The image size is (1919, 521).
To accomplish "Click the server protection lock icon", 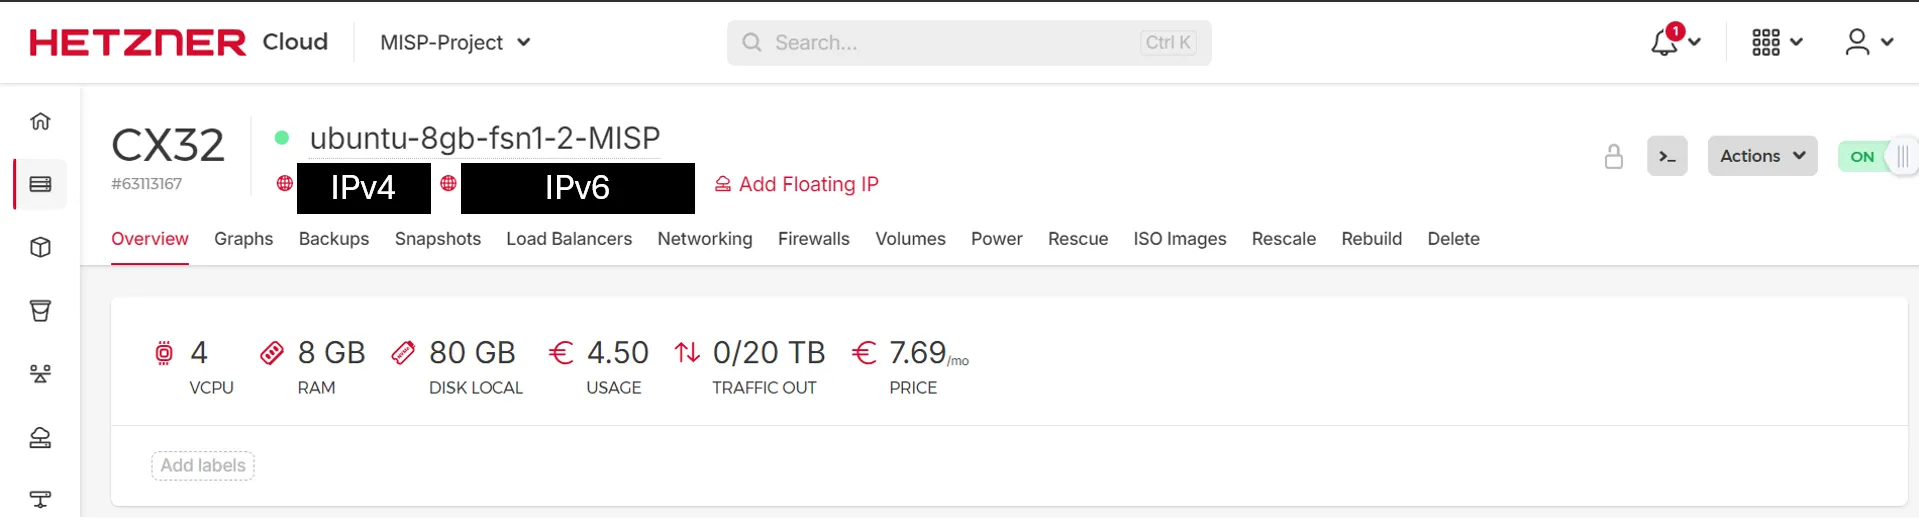I will click(1613, 156).
